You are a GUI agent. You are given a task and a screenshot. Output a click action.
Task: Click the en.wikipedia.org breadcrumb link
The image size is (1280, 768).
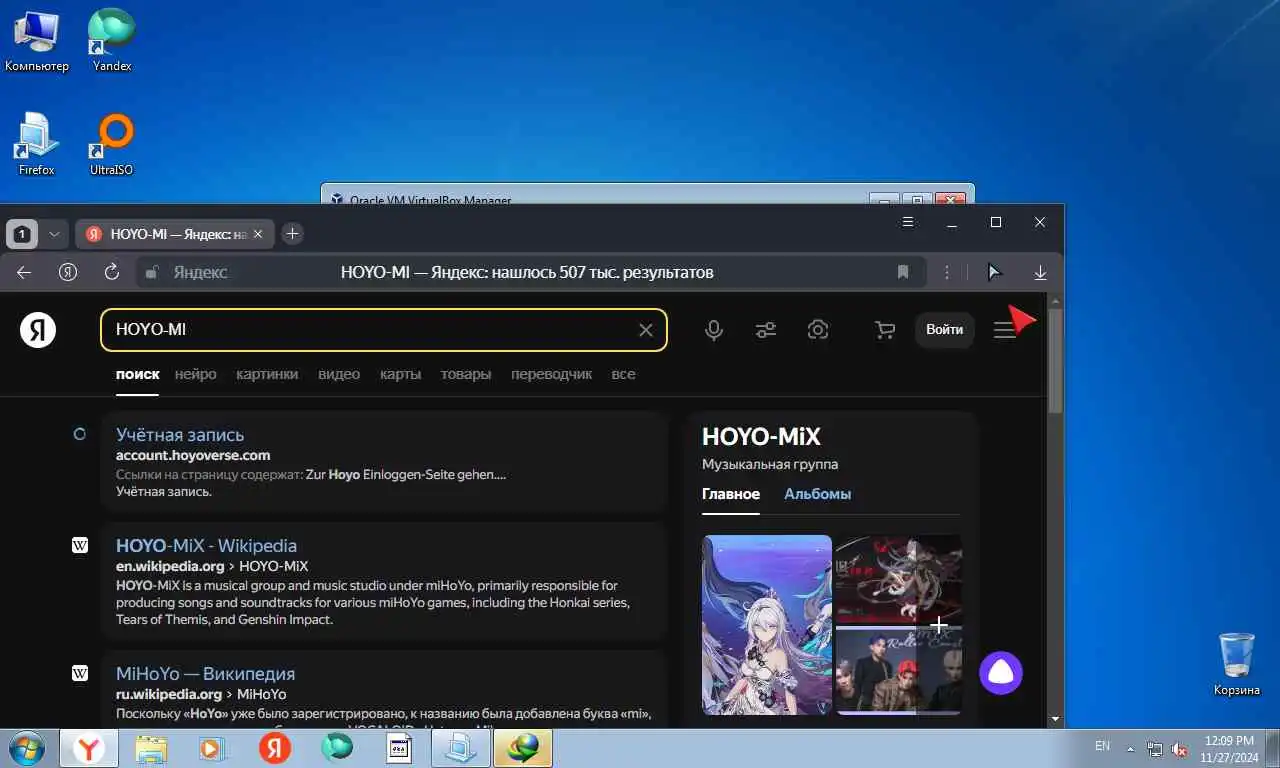pyautogui.click(x=170, y=566)
